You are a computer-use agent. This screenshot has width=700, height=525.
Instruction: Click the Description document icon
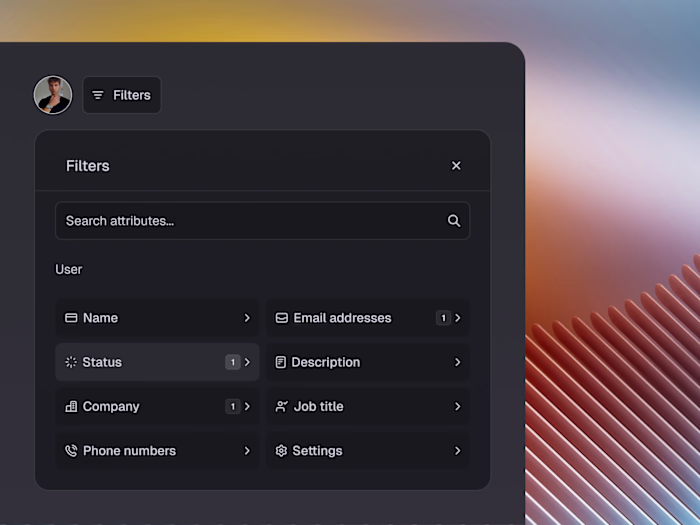280,362
